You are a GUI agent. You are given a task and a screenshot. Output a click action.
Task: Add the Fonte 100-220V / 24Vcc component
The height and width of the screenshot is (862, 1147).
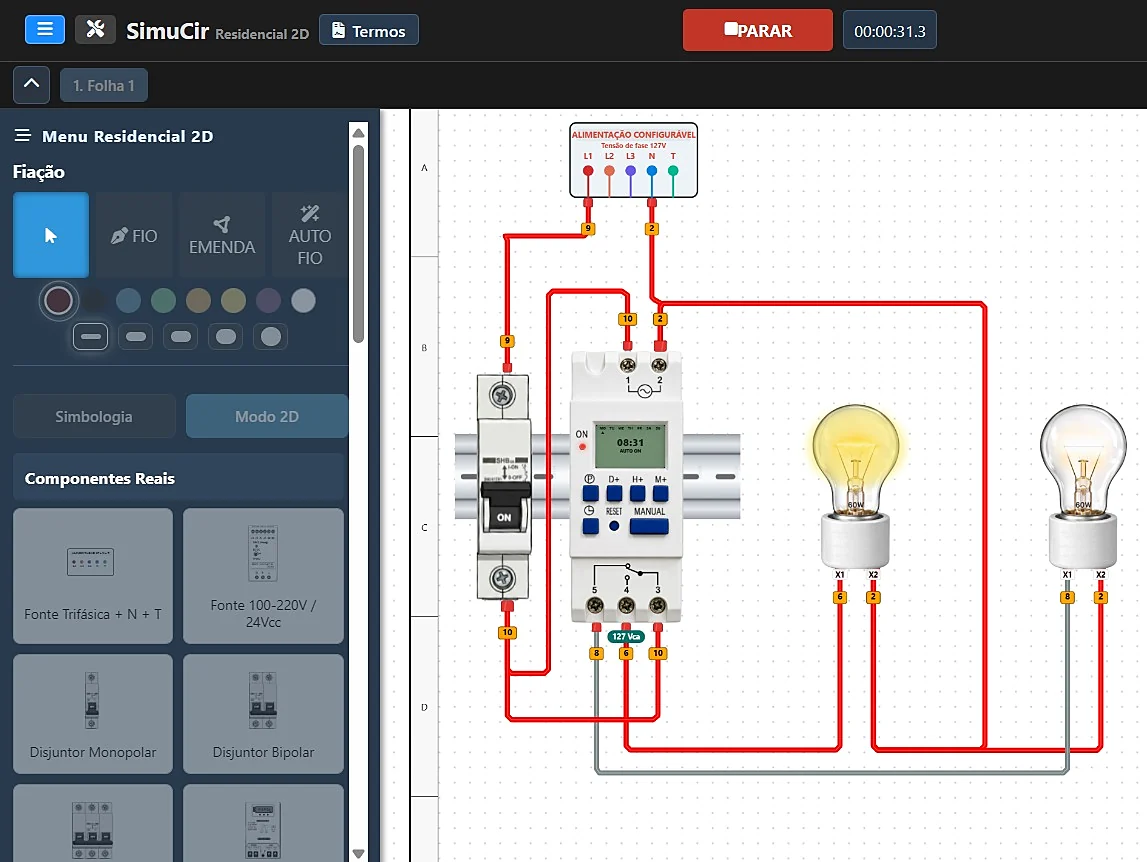pyautogui.click(x=263, y=576)
